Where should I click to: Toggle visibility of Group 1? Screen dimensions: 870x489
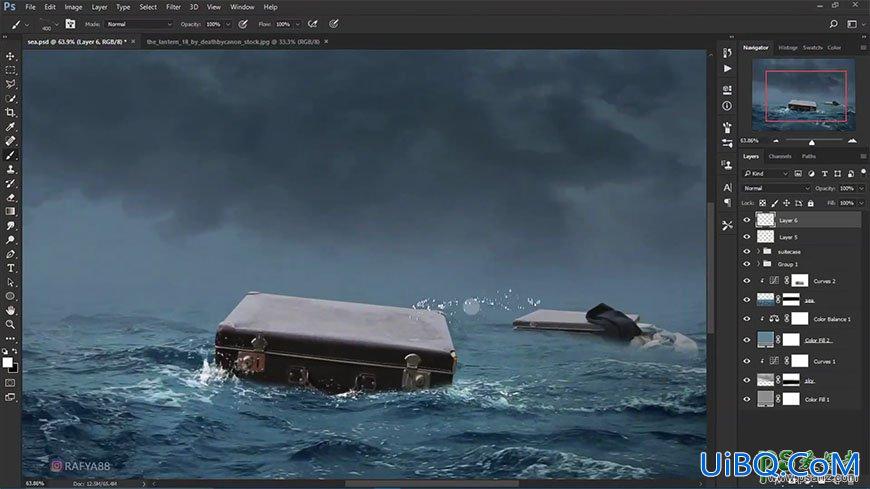pos(746,264)
